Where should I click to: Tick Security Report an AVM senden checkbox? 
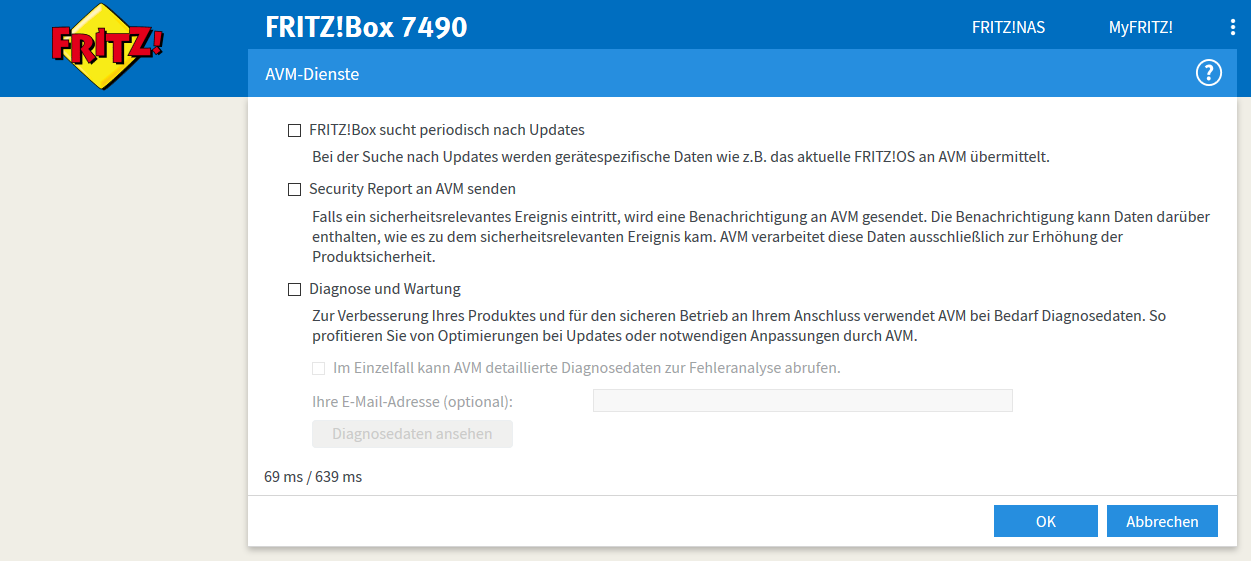click(x=294, y=189)
